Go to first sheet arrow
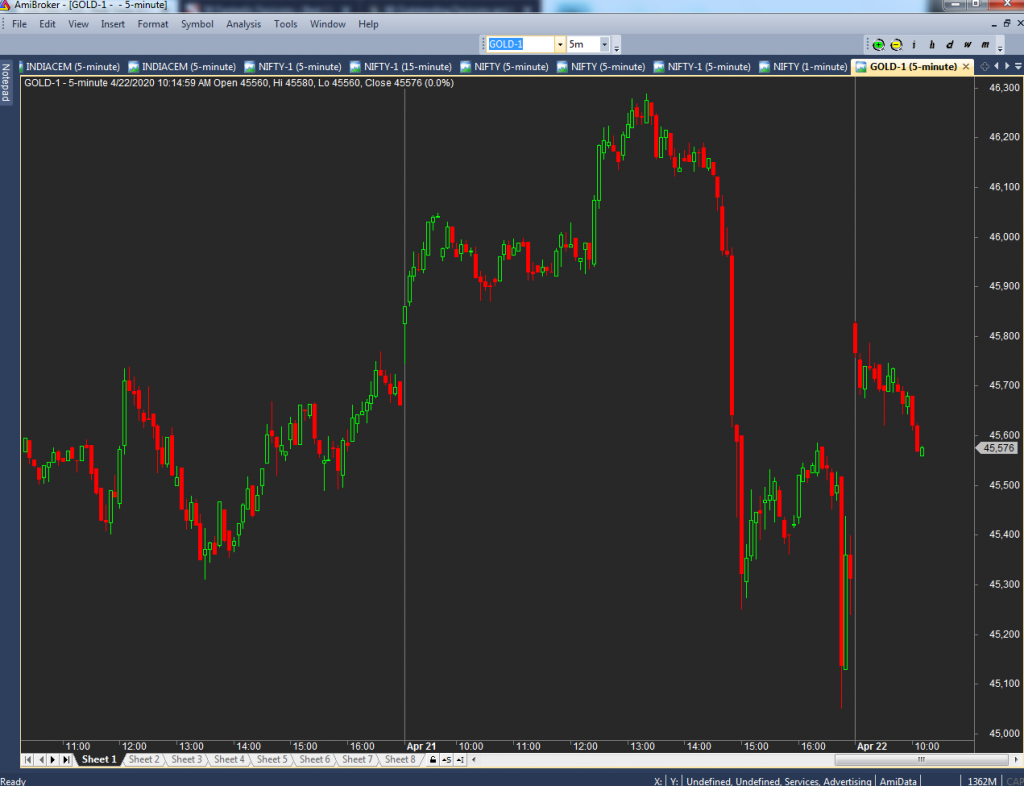This screenshot has height=786, width=1024. tap(28, 760)
